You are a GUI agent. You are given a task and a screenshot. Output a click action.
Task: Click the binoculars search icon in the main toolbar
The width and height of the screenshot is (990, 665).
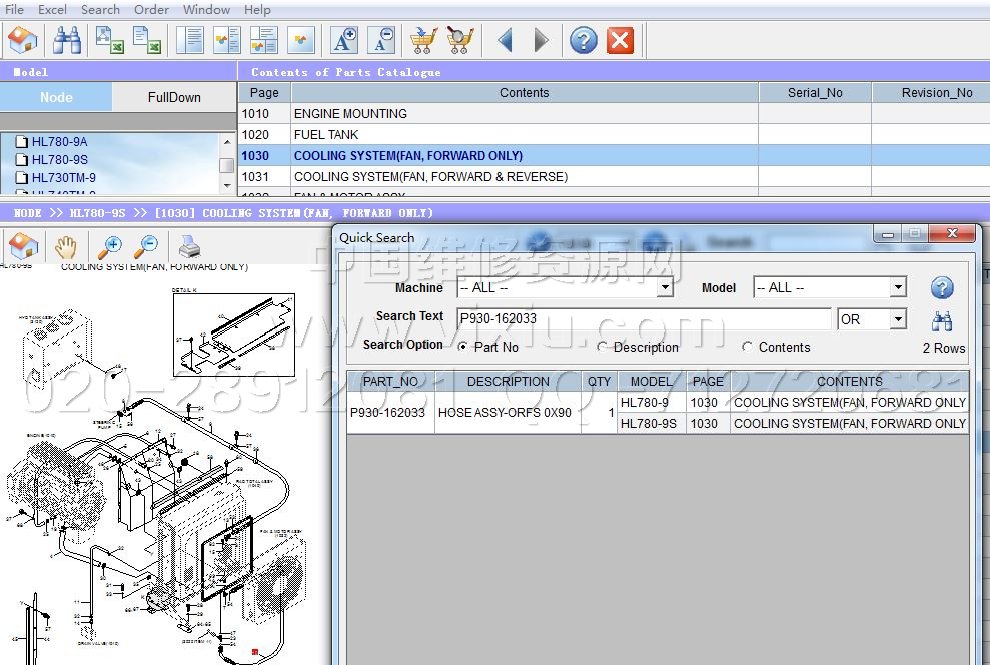click(67, 40)
